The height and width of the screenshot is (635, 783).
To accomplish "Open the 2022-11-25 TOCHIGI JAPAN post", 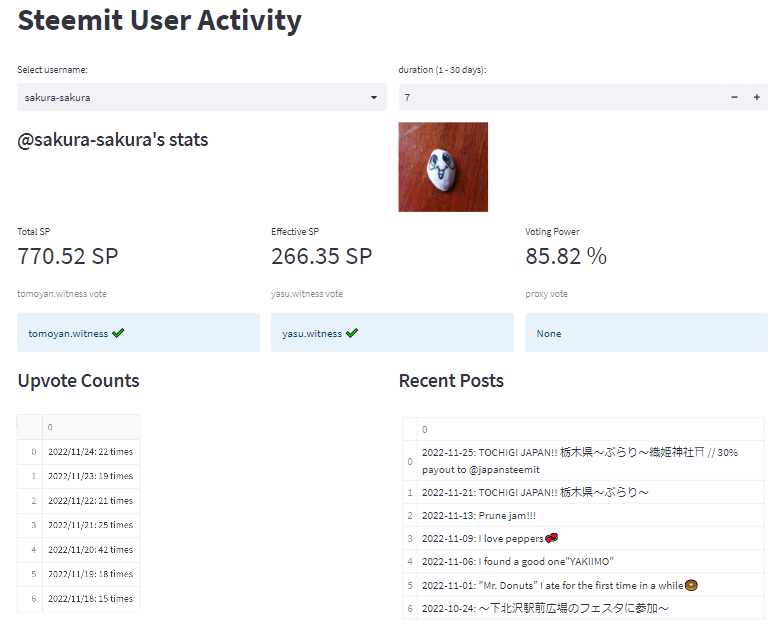I will (x=580, y=461).
